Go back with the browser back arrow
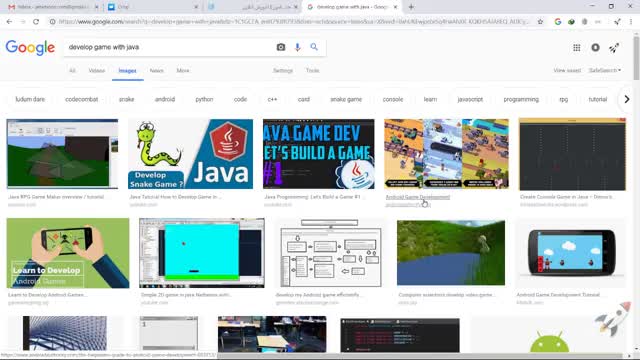This screenshot has width=640, height=360. 9,22
